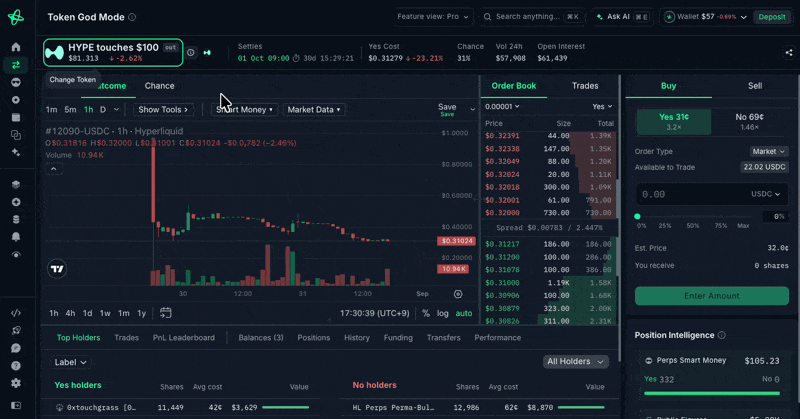Screen dimensions: 800x419
Task: Click the 50% mark on the amount slider
Action: point(692,226)
